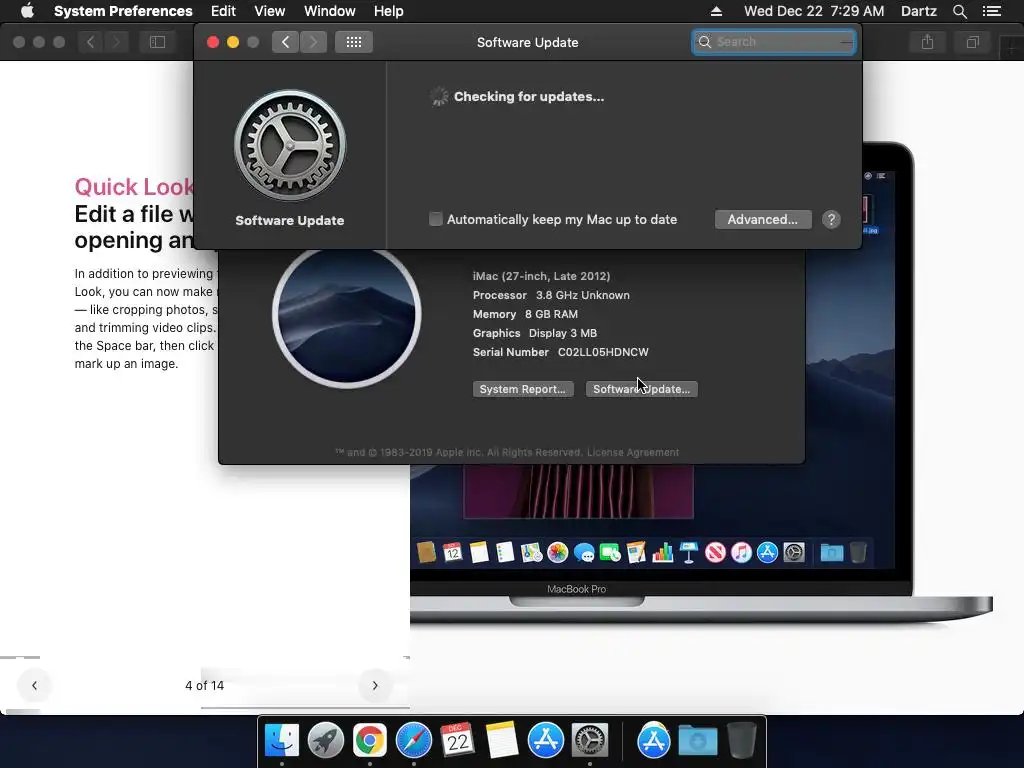
Task: Click System Report button in About This Mac
Action: [x=522, y=389]
